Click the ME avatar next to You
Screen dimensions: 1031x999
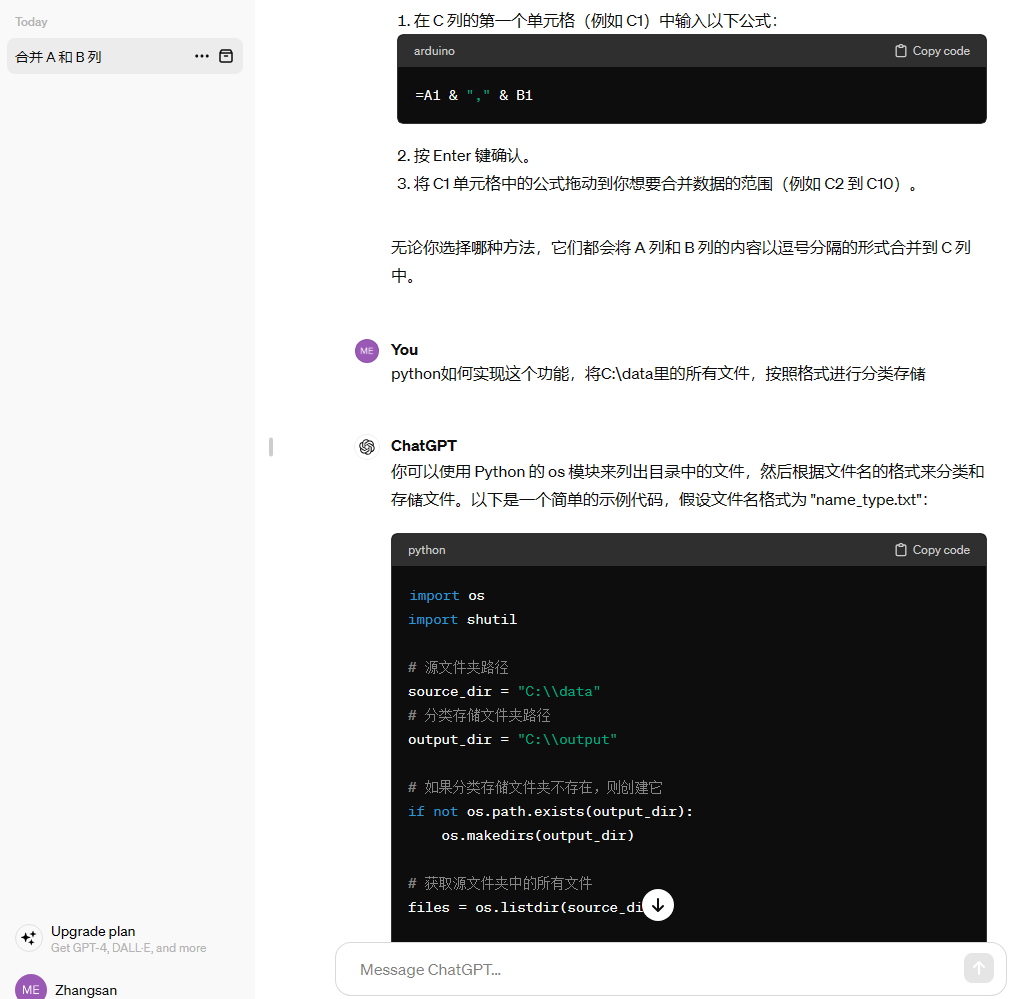click(367, 351)
